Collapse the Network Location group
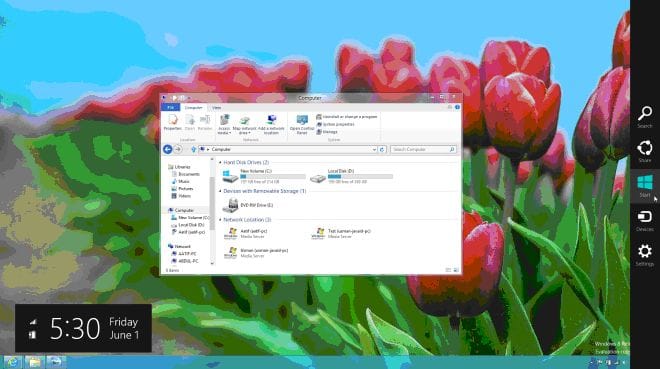This screenshot has height=369, width=660. coord(220,220)
